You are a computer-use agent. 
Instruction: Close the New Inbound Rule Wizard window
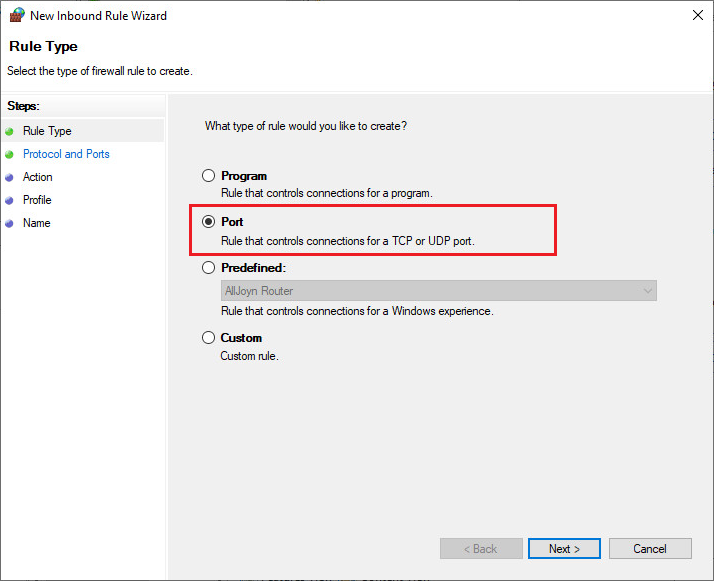coord(696,16)
